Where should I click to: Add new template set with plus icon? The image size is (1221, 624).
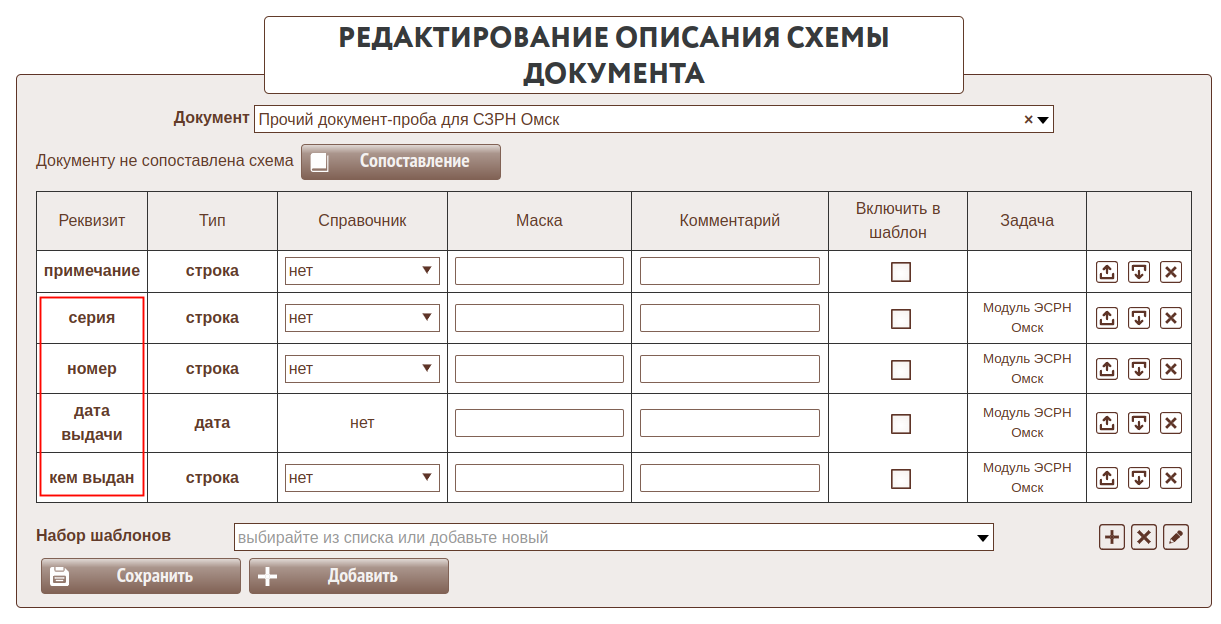(1112, 537)
